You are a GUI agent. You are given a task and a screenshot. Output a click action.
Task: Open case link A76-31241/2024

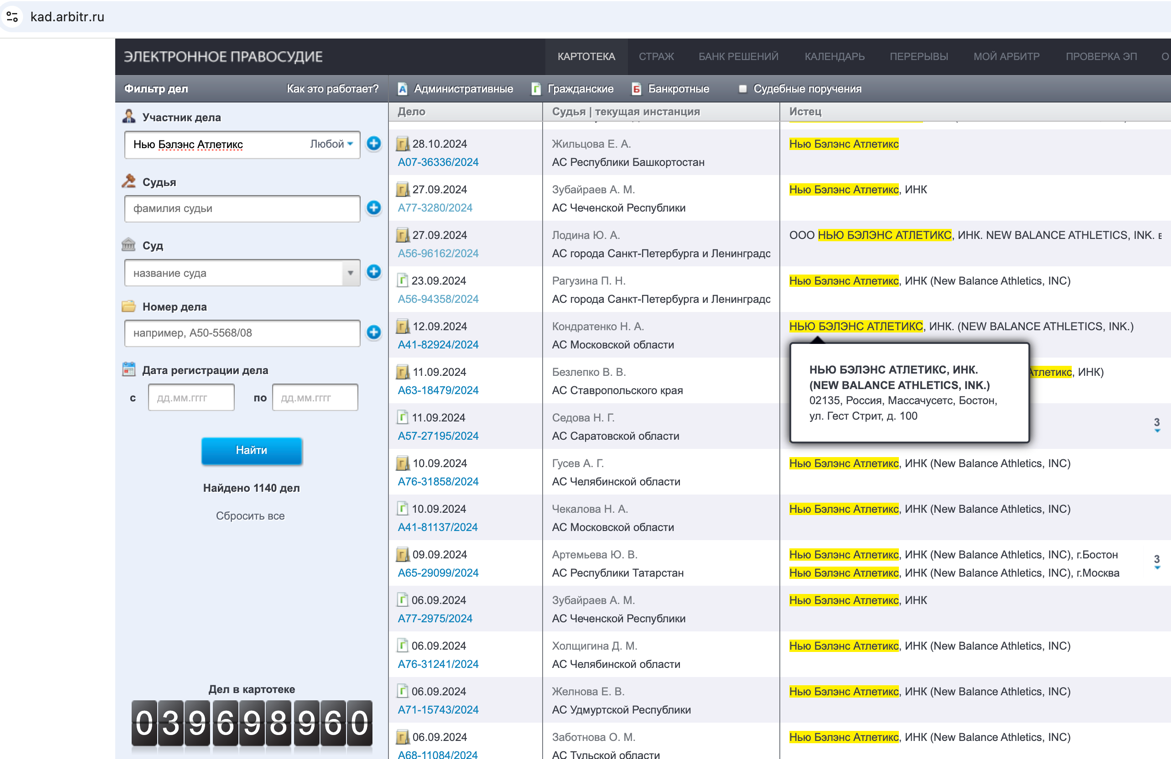[438, 664]
